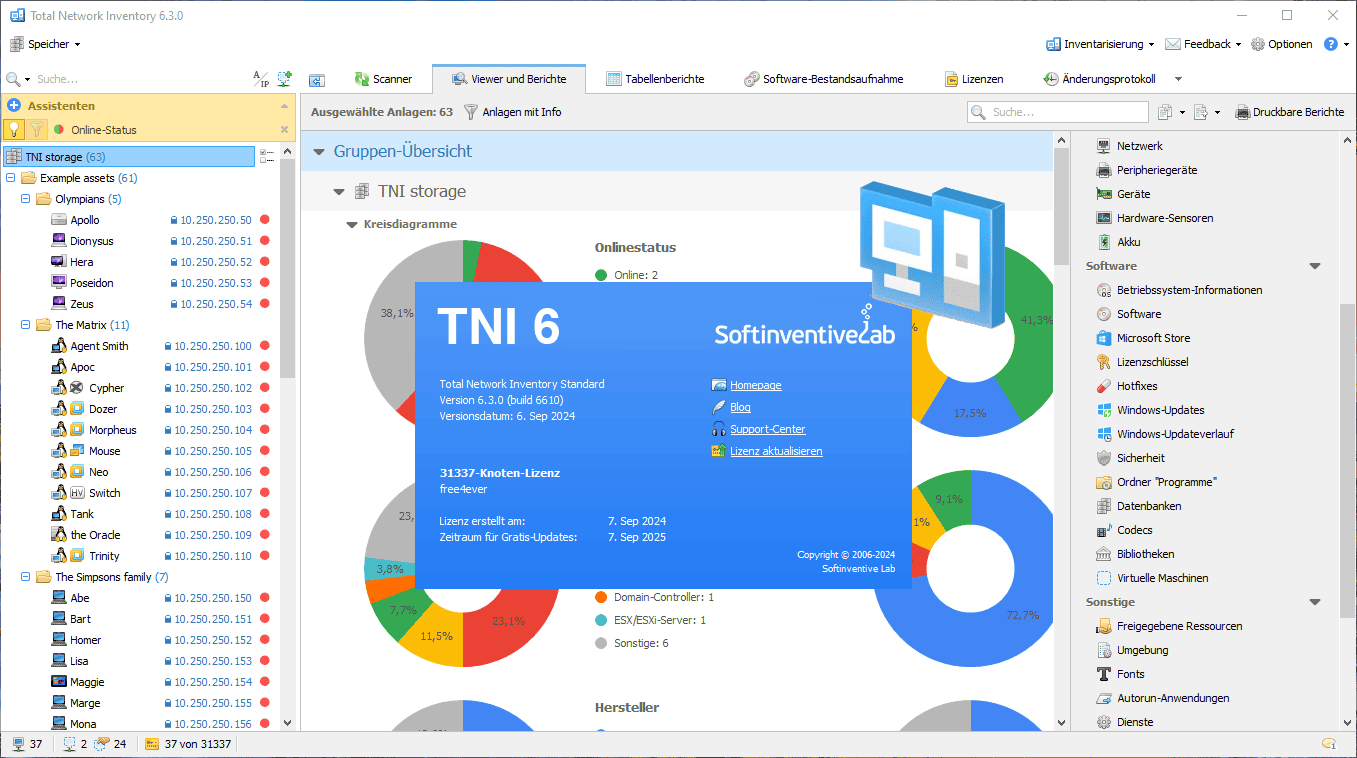
Task: Open the Tabellenberichte tab
Action: (x=655, y=79)
